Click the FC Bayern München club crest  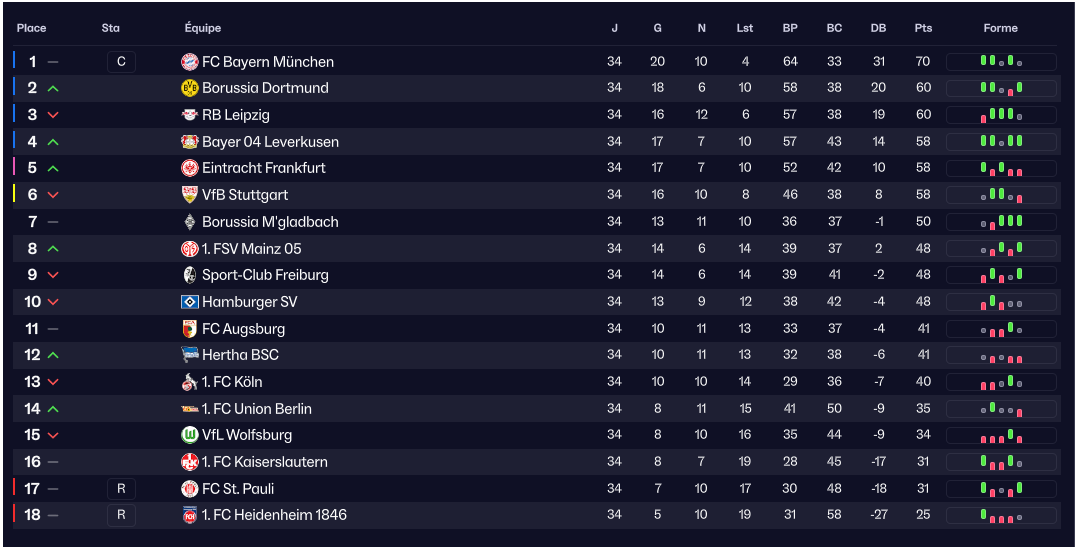190,62
